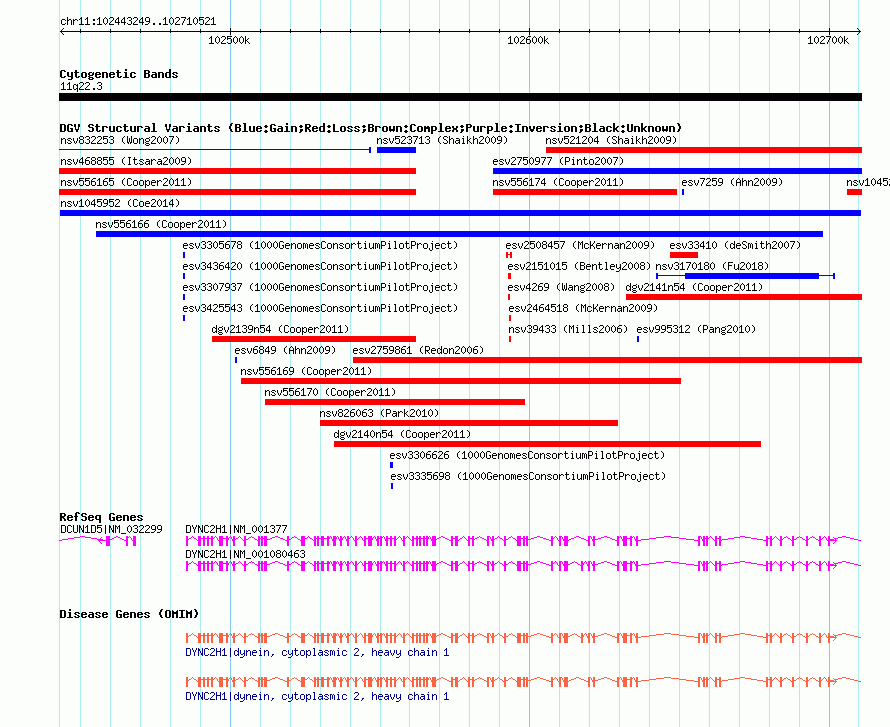Open the dgv2140n54 (Cooper2011) variant bar
The image size is (890, 727).
click(x=547, y=444)
